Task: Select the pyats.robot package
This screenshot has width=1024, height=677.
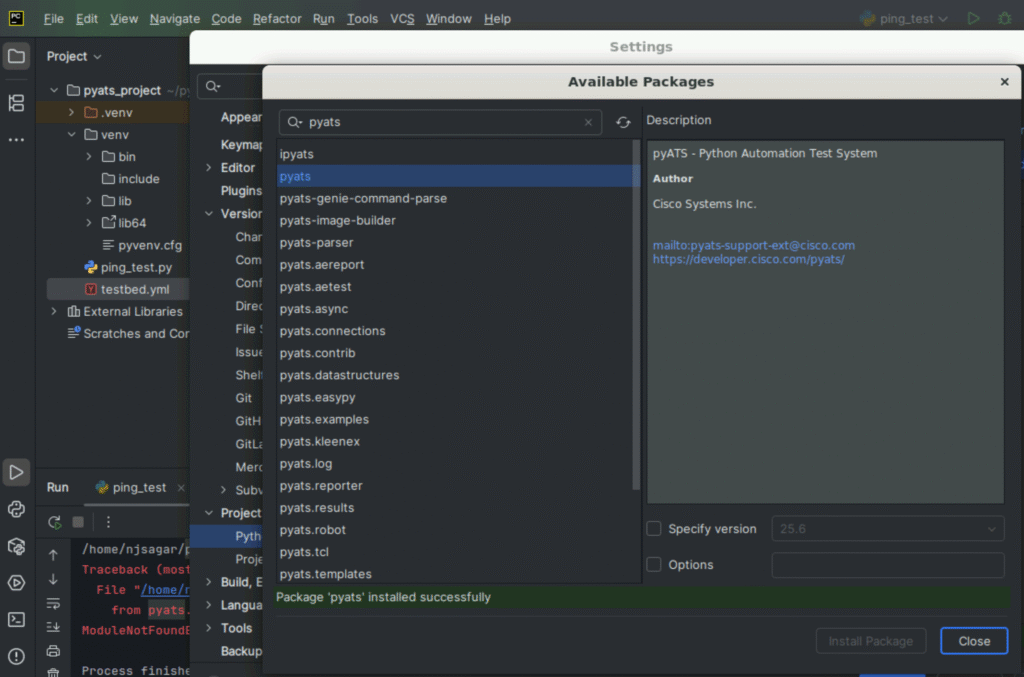Action: point(456,529)
